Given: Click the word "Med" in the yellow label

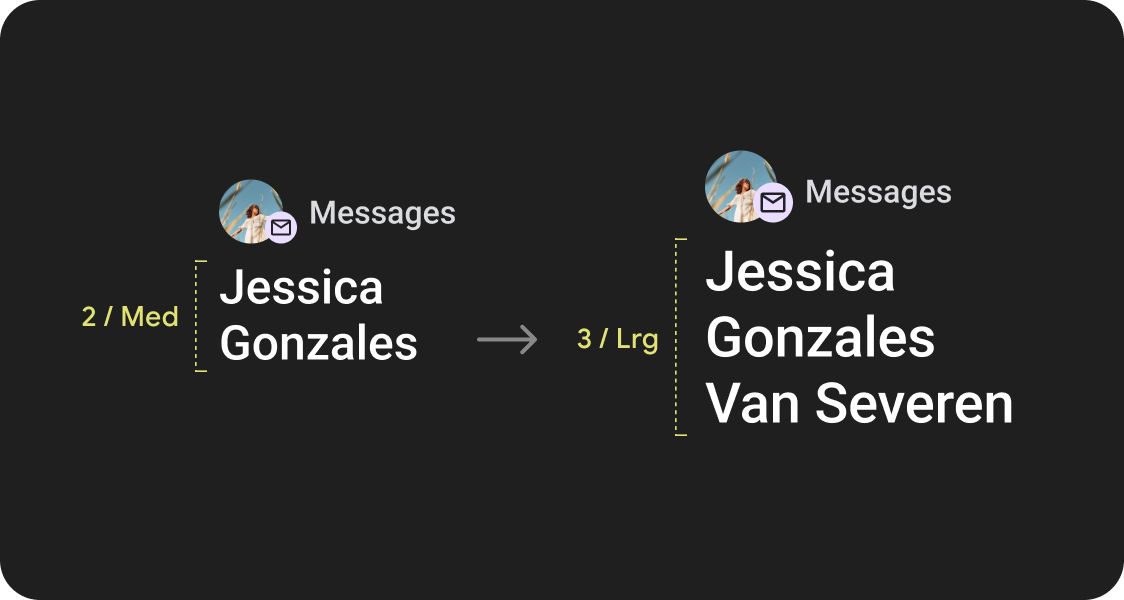Looking at the screenshot, I should tap(149, 317).
